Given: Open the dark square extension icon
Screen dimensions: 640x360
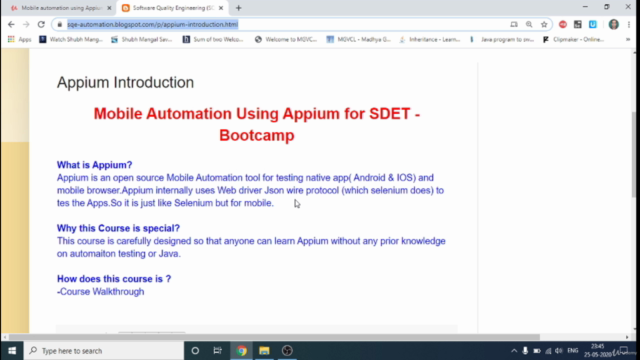Looking at the screenshot, I should coord(578,24).
